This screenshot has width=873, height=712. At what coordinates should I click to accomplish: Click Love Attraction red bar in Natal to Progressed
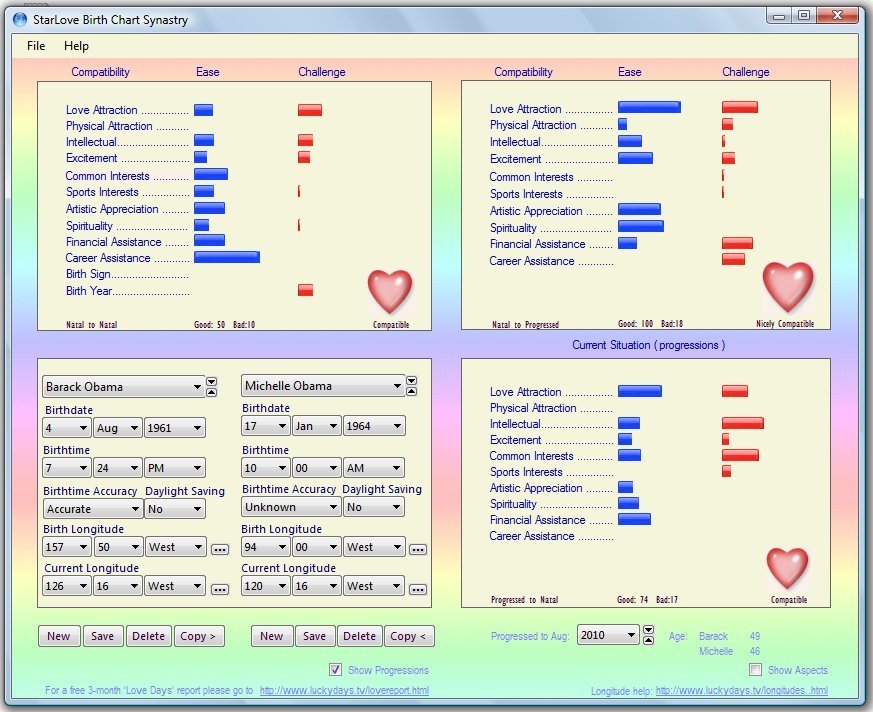[740, 107]
